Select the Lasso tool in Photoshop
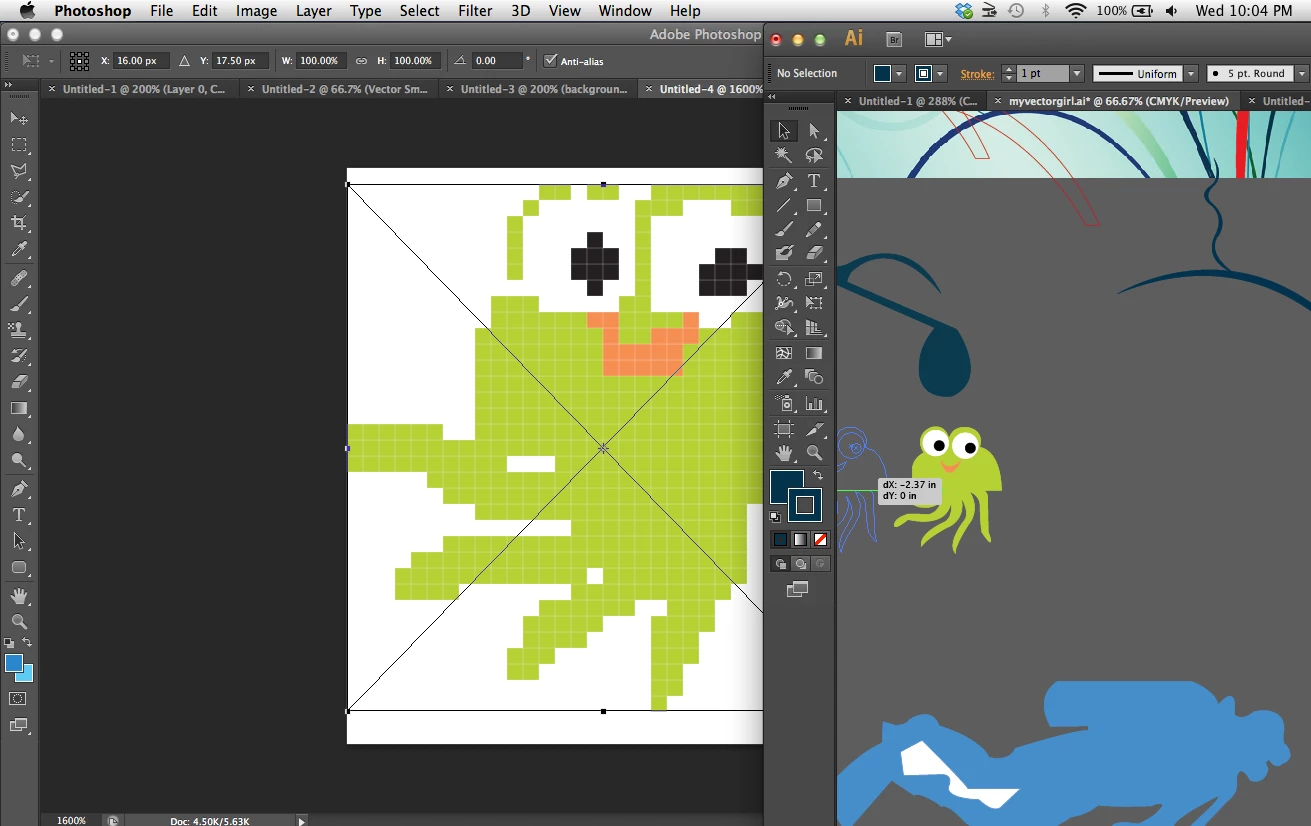The height and width of the screenshot is (826, 1311). [19, 171]
